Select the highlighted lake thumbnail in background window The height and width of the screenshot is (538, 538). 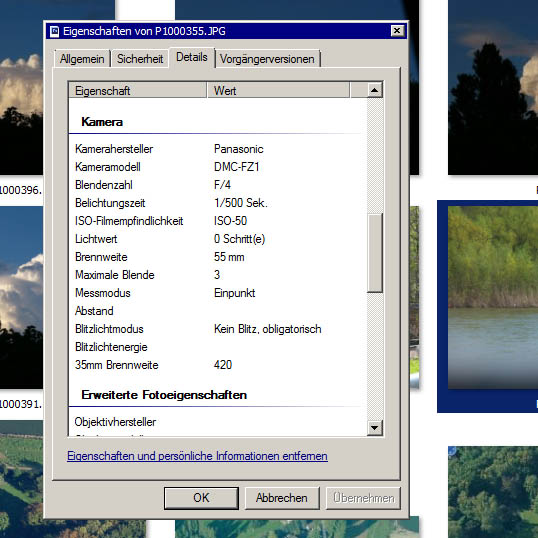pyautogui.click(x=493, y=297)
